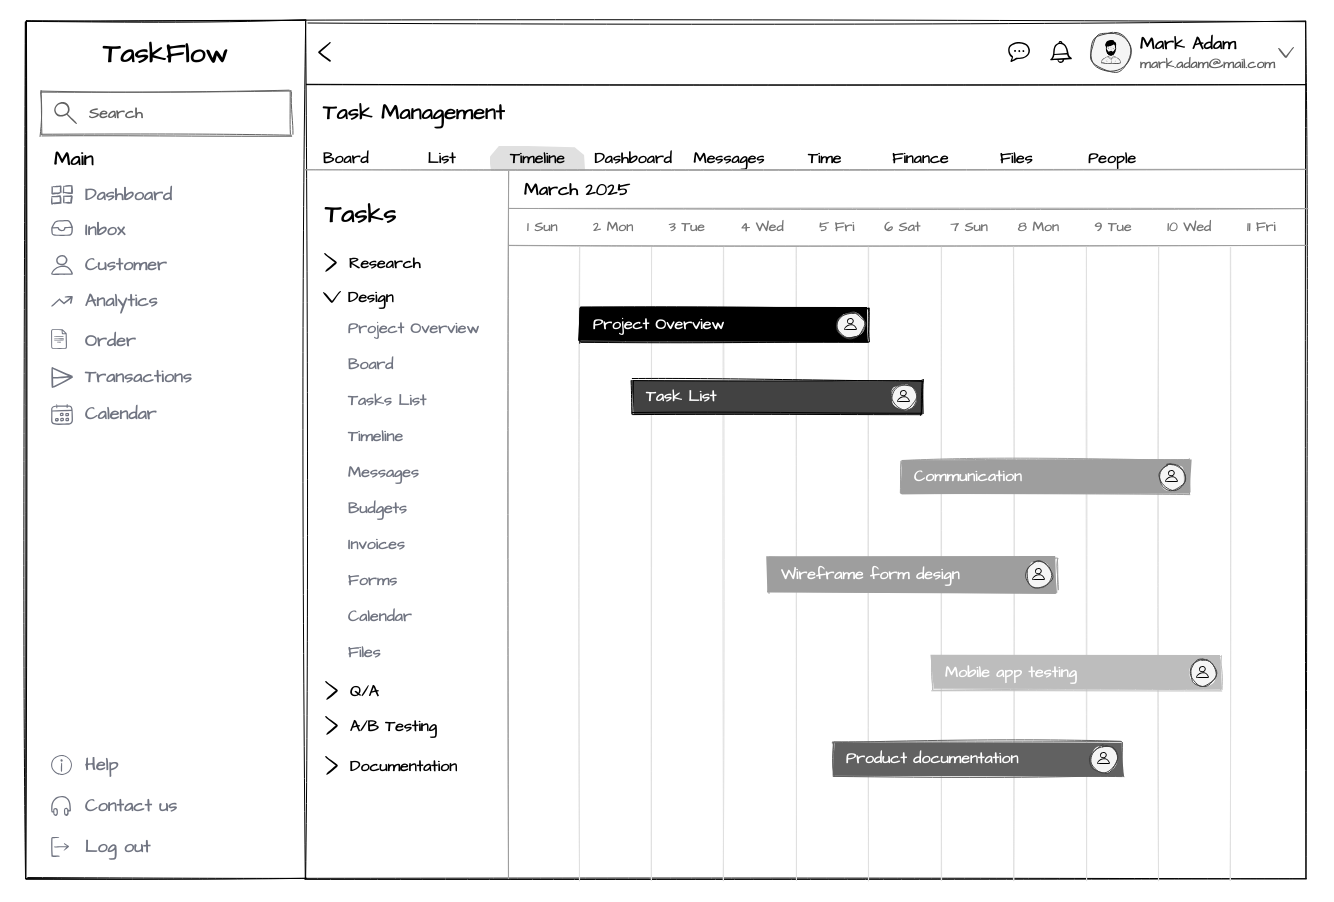Image resolution: width=1334 pixels, height=902 pixels.
Task: Expand the Documentation task group
Action: [x=332, y=766]
